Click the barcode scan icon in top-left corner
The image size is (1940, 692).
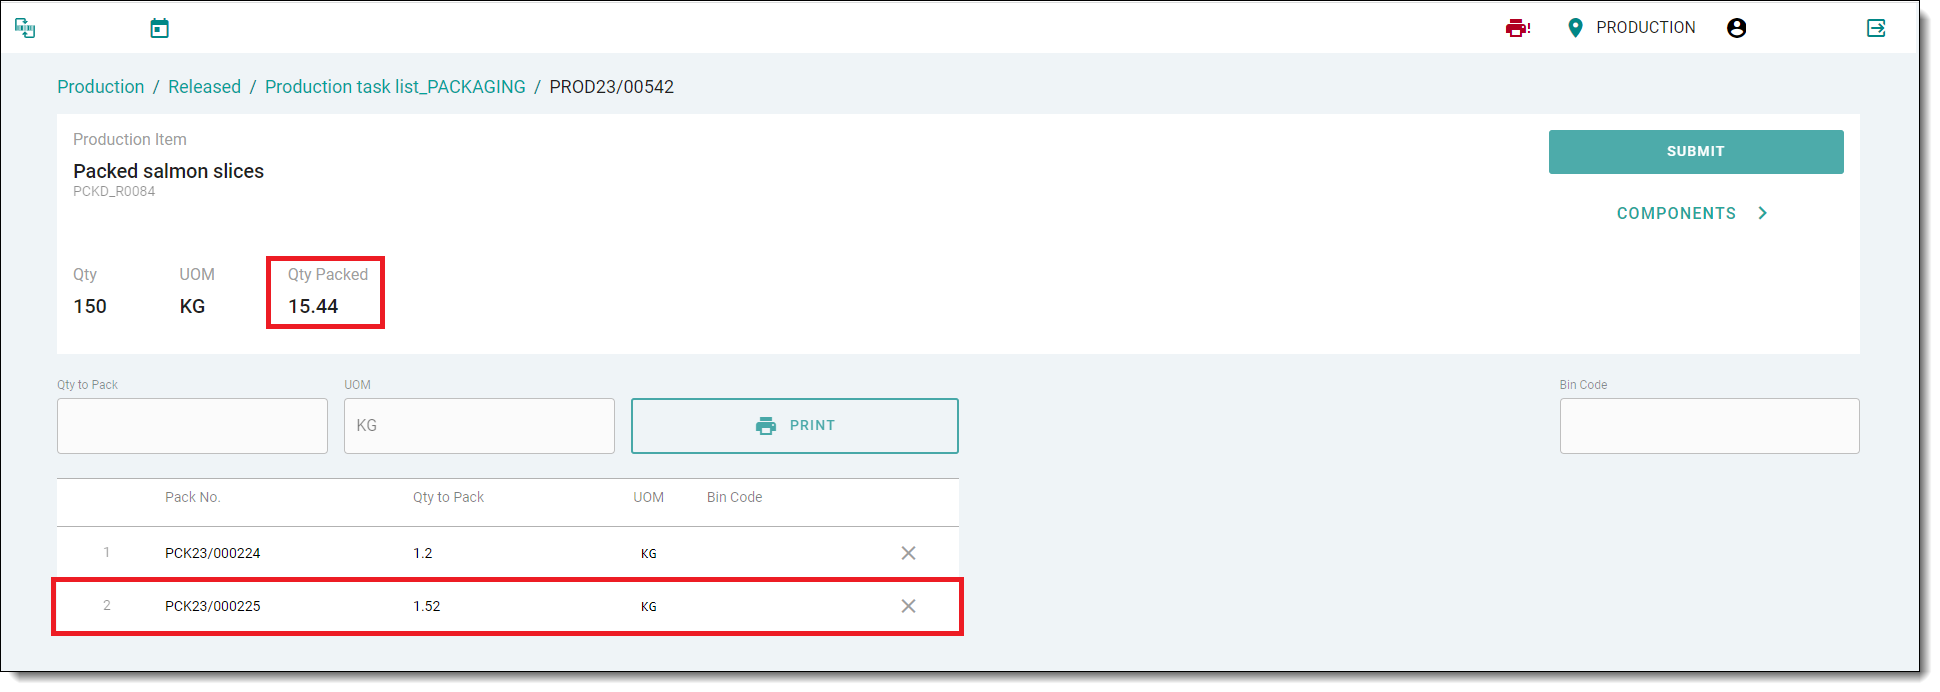(x=26, y=28)
